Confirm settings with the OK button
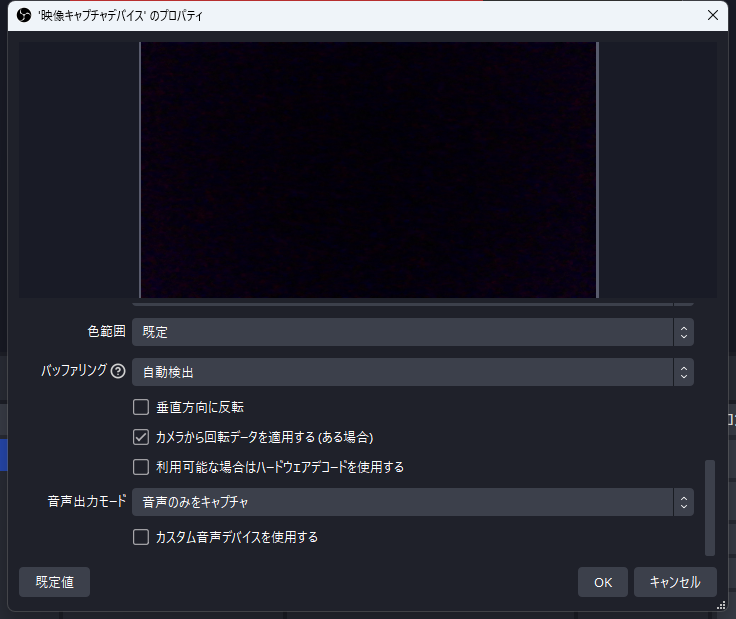This screenshot has width=736, height=619. (x=602, y=582)
